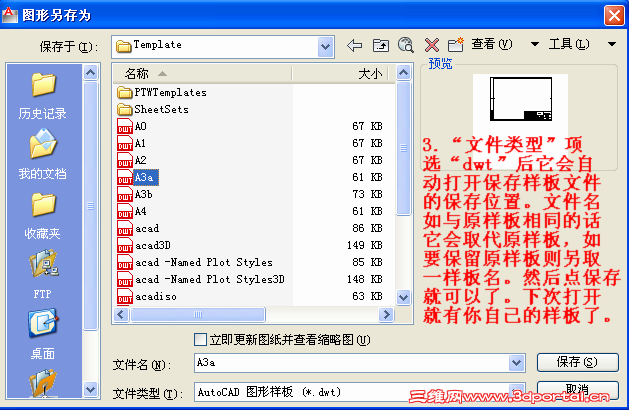The height and width of the screenshot is (410, 629).
Task: Create a new folder icon
Action: pos(456,45)
